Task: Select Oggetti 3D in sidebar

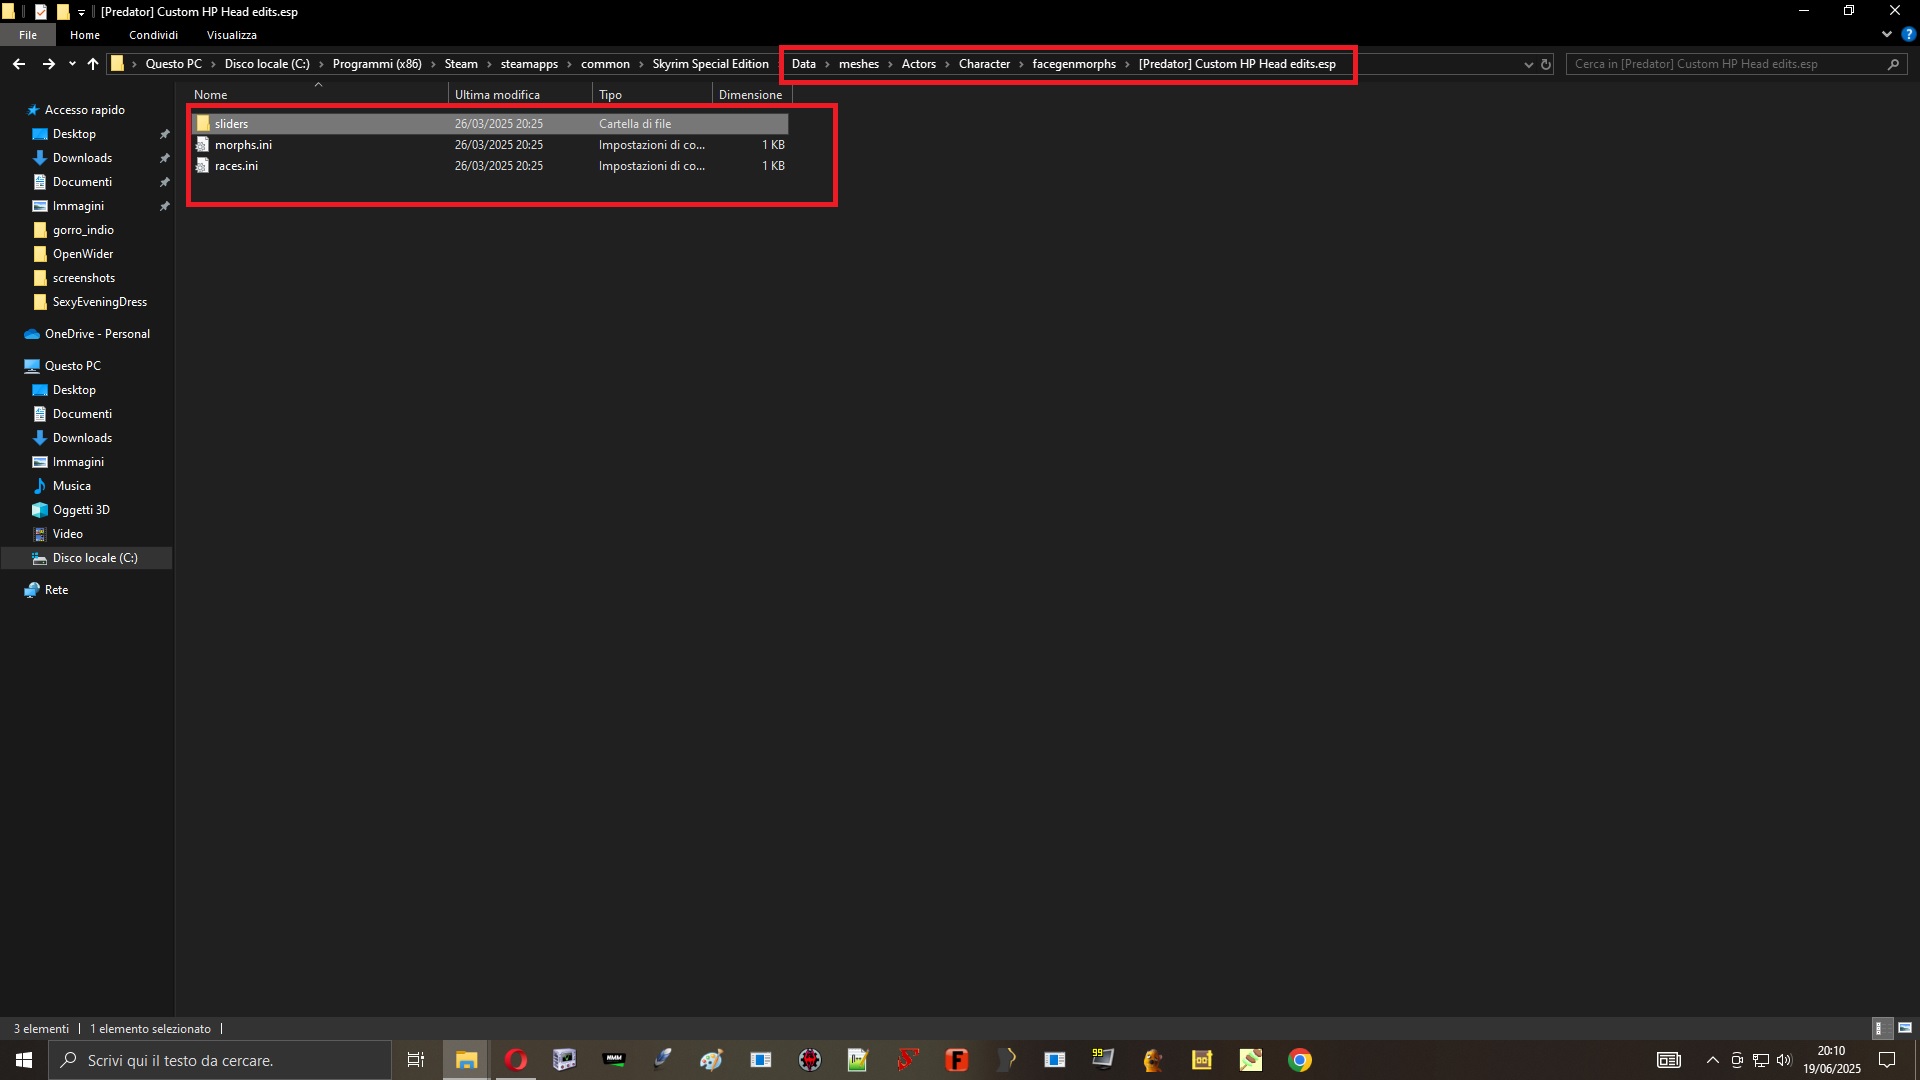Action: [x=81, y=510]
